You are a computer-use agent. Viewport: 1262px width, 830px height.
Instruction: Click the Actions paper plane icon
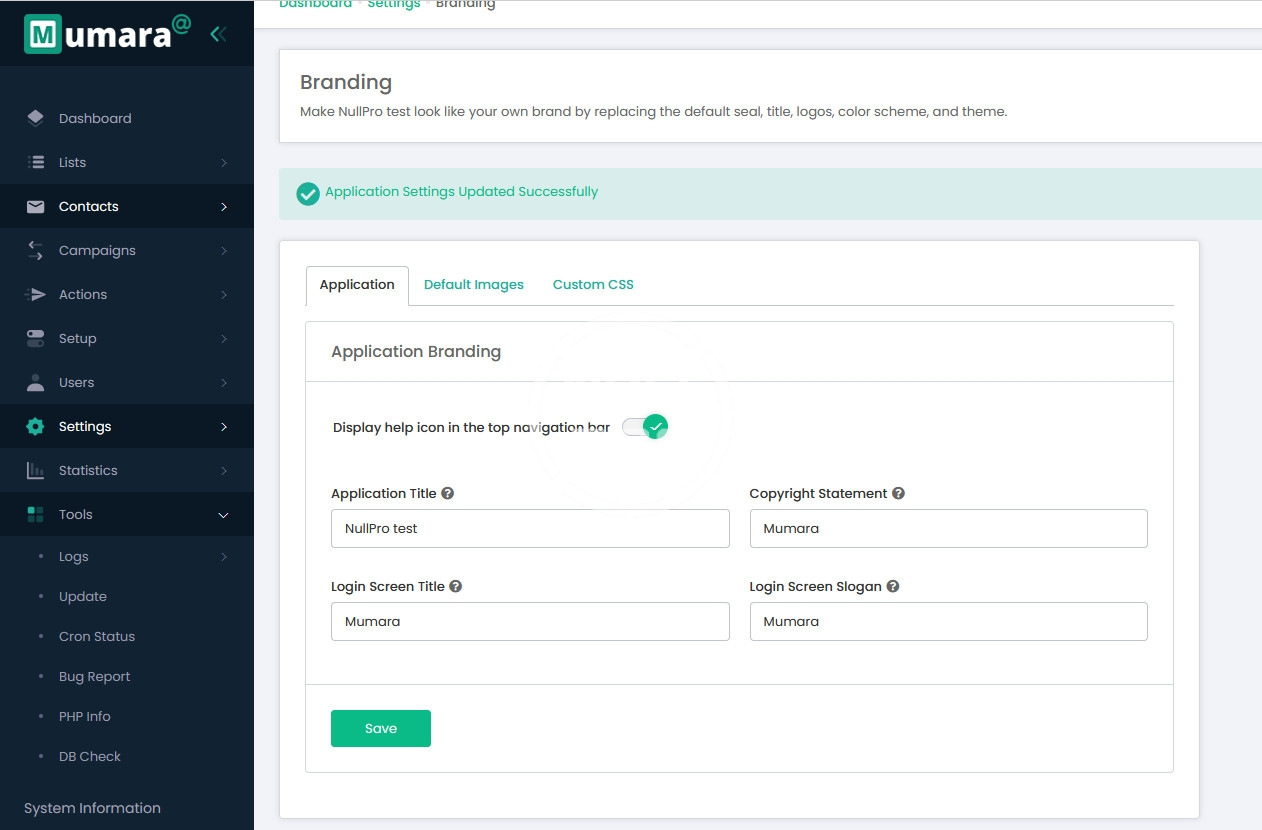[x=36, y=294]
